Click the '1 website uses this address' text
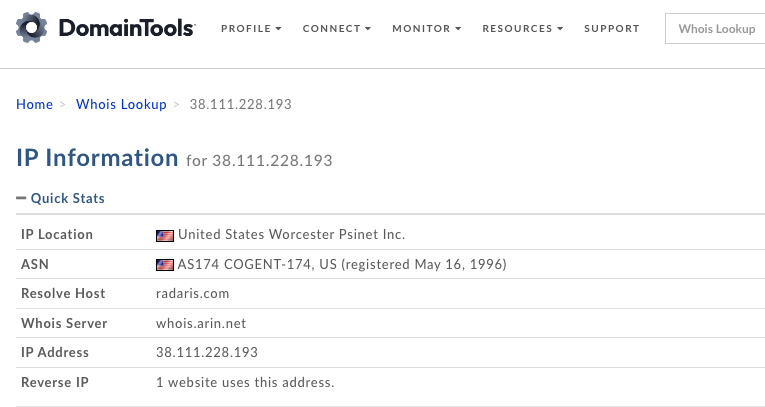This screenshot has height=407, width=765. point(245,382)
